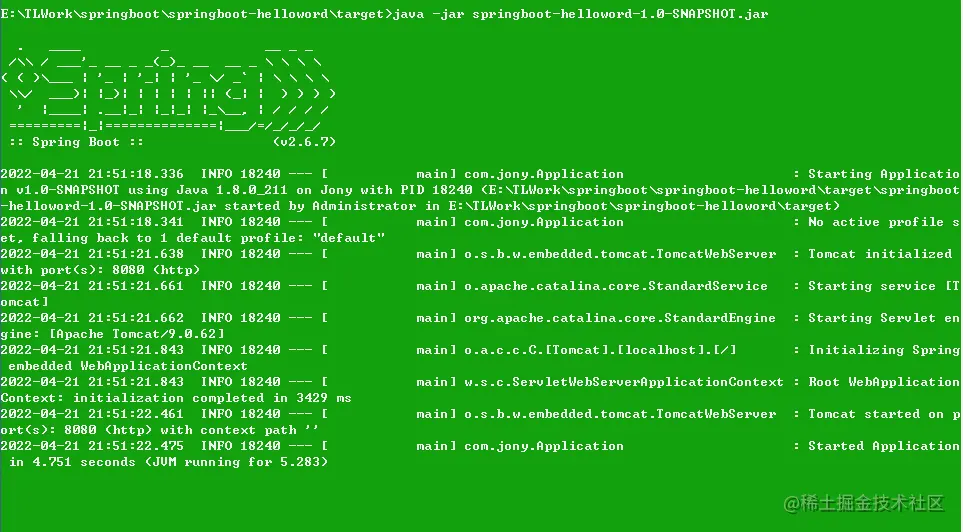The width and height of the screenshot is (963, 532).
Task: Click the timestamp '2022-04-21 21:51:18.336'
Action: click(x=92, y=174)
